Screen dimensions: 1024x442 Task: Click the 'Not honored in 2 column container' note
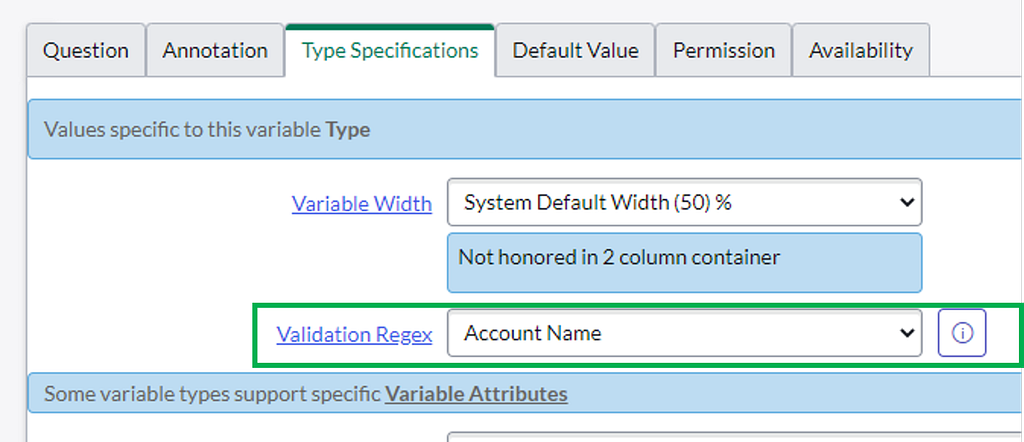coord(684,262)
